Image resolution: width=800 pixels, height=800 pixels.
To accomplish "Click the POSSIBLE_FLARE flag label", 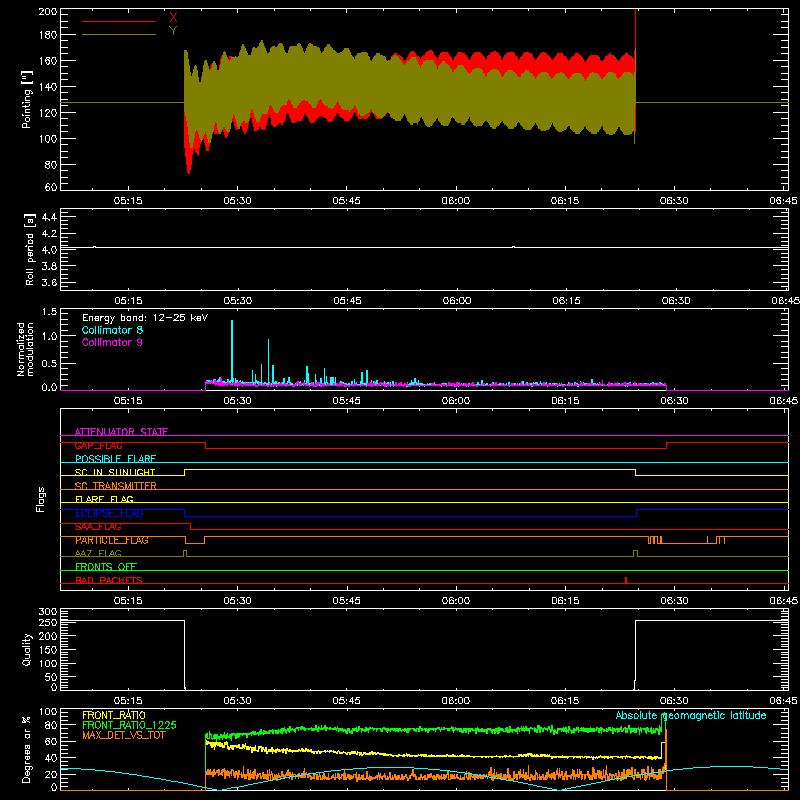I will click(x=115, y=459).
